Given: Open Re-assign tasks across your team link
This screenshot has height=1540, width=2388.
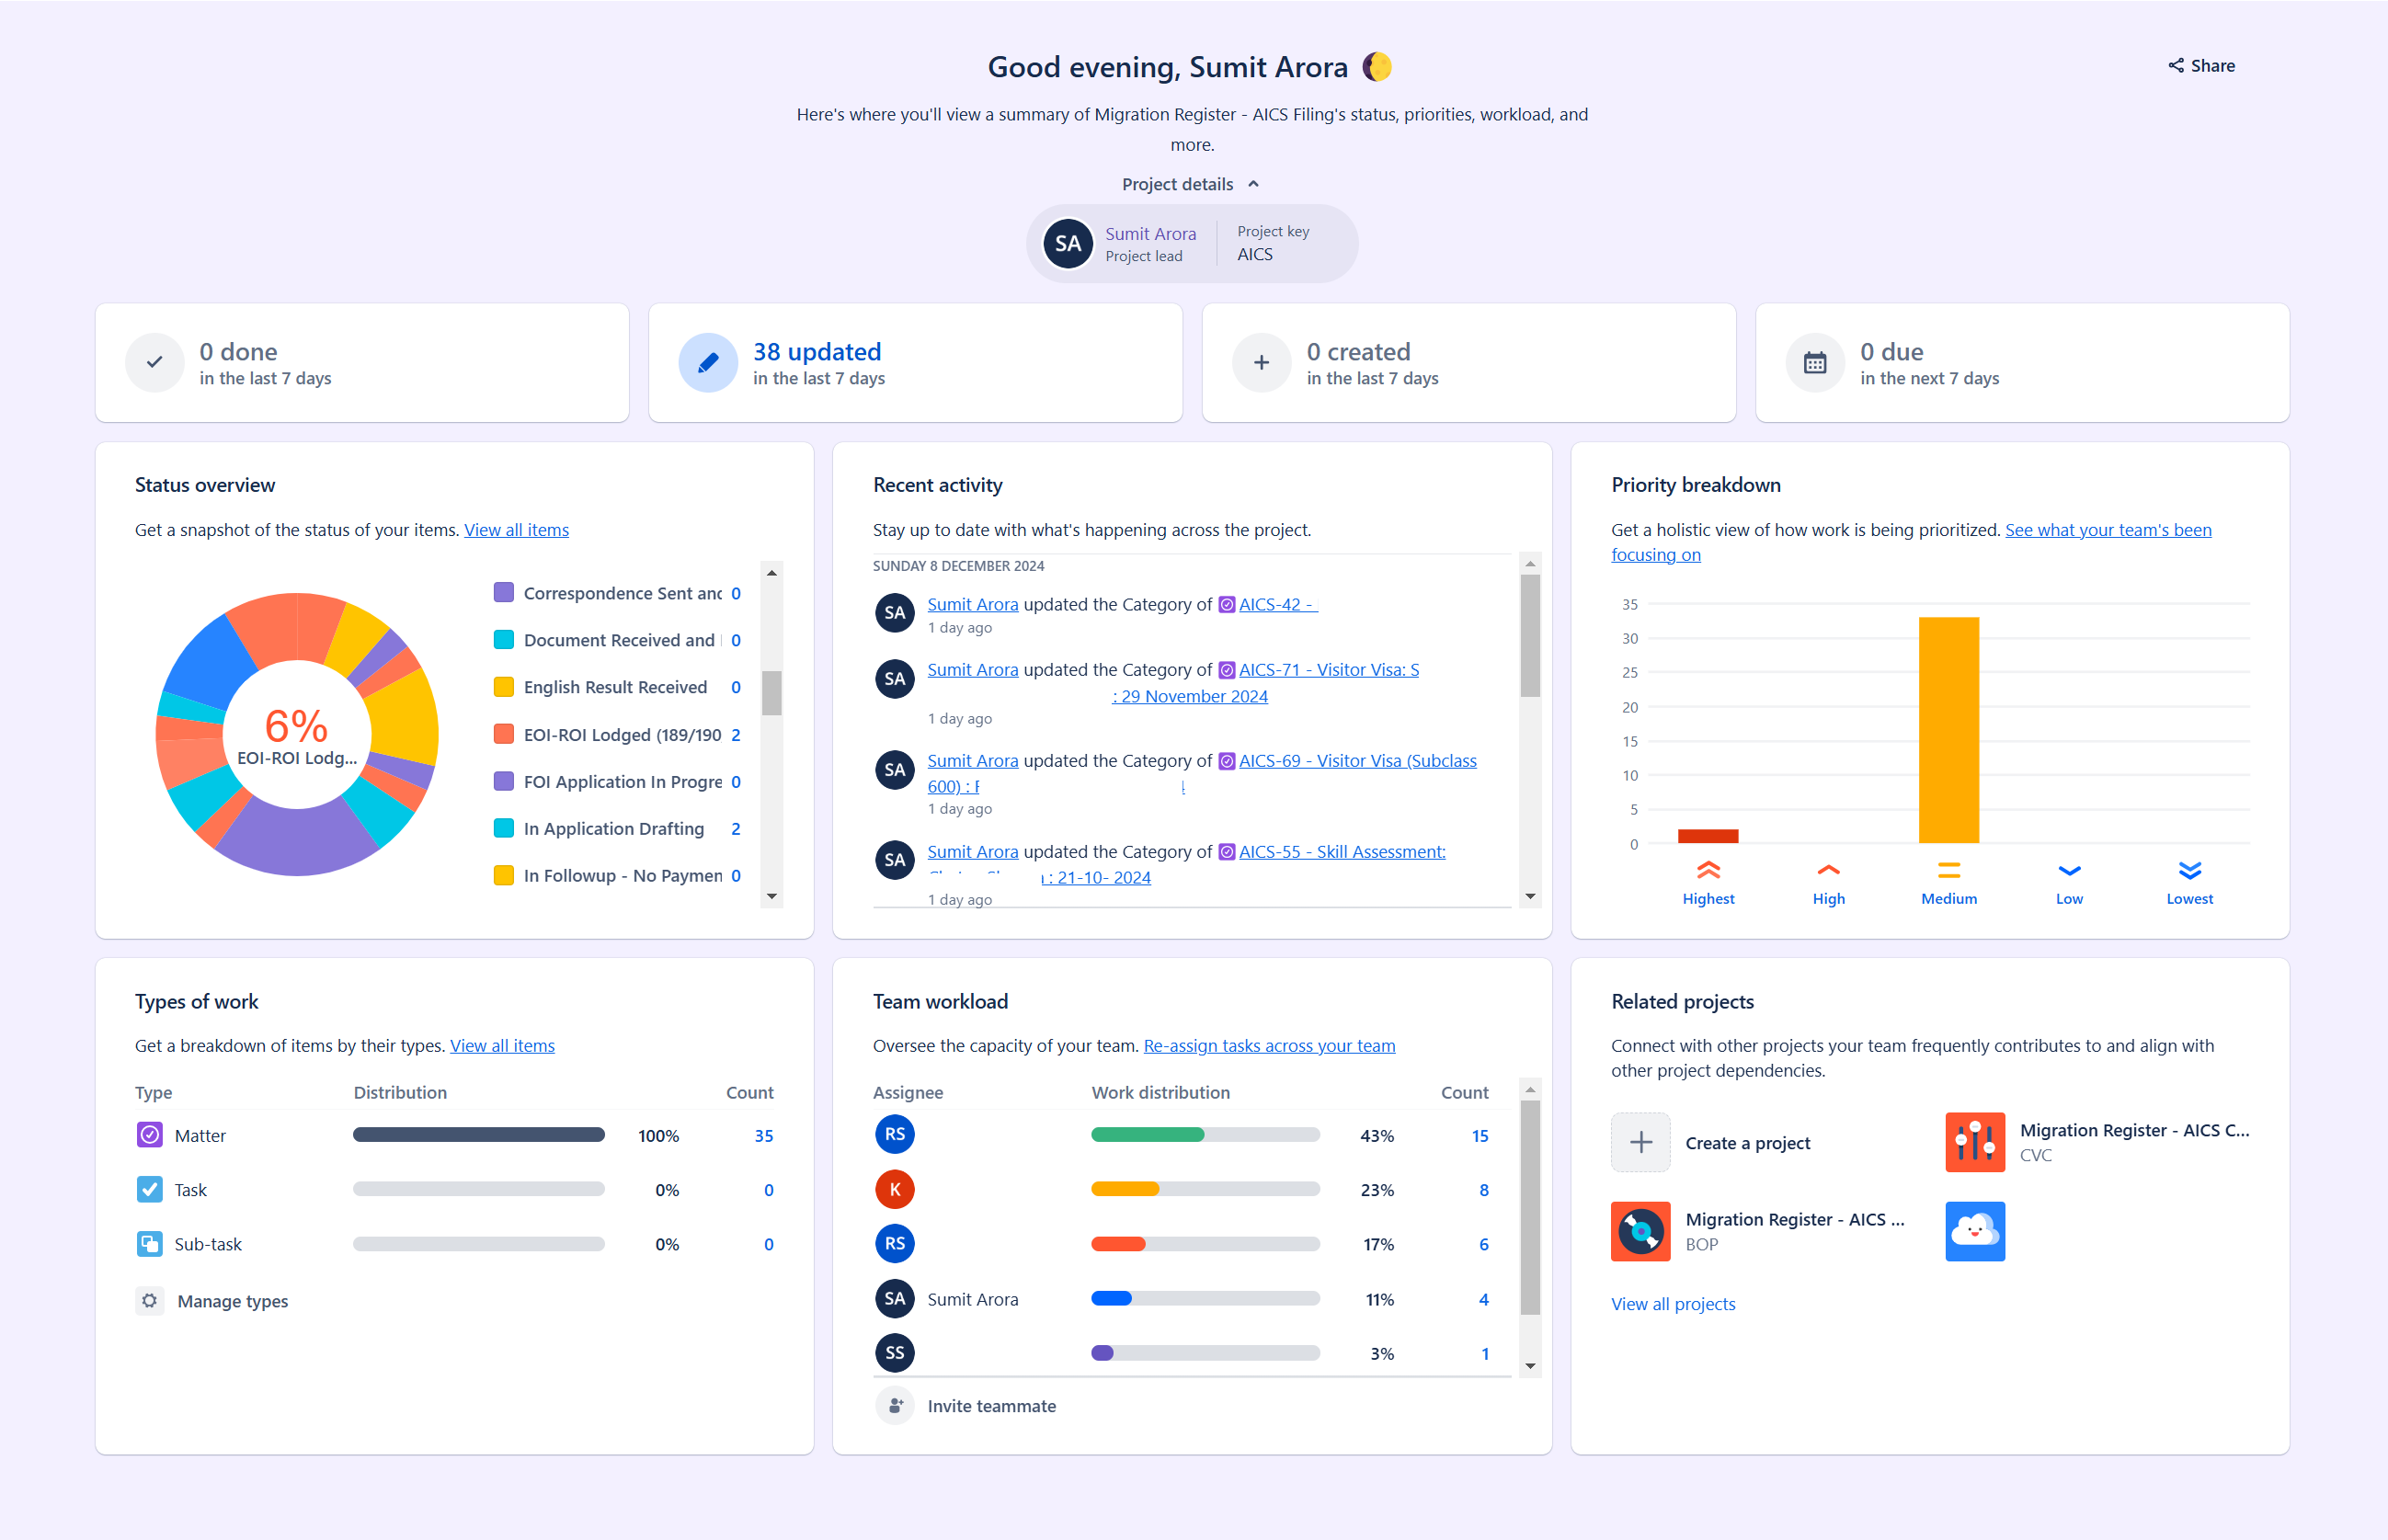Looking at the screenshot, I should point(1269,1046).
